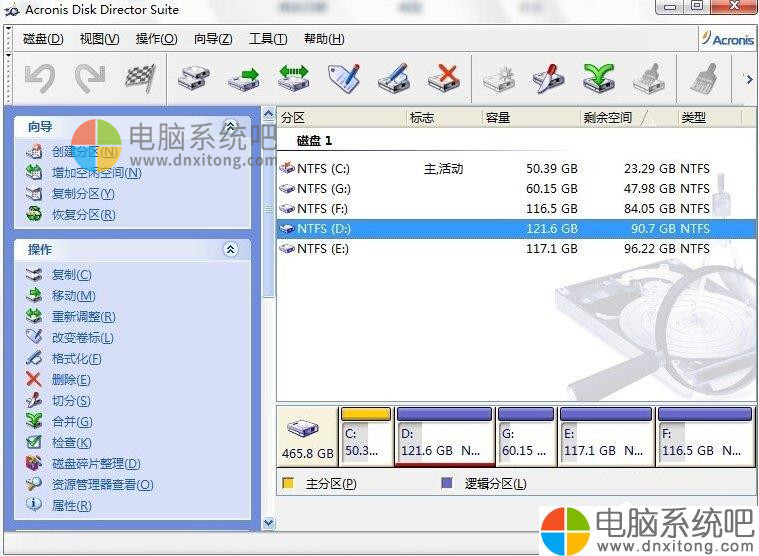
Task: Click the format partition toolbar icon
Action: [x=395, y=78]
